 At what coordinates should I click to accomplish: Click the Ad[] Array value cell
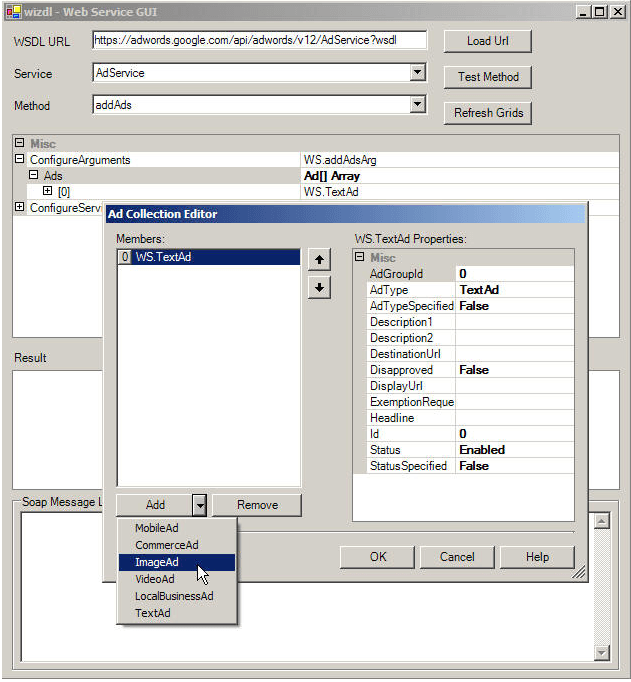click(x=460, y=176)
